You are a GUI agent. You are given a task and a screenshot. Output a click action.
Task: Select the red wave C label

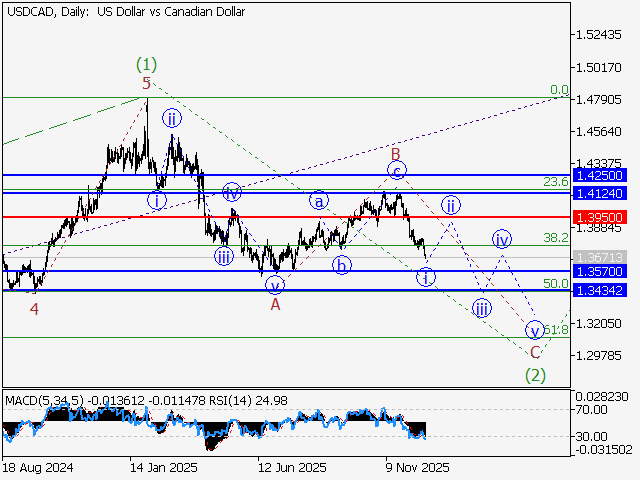click(535, 352)
